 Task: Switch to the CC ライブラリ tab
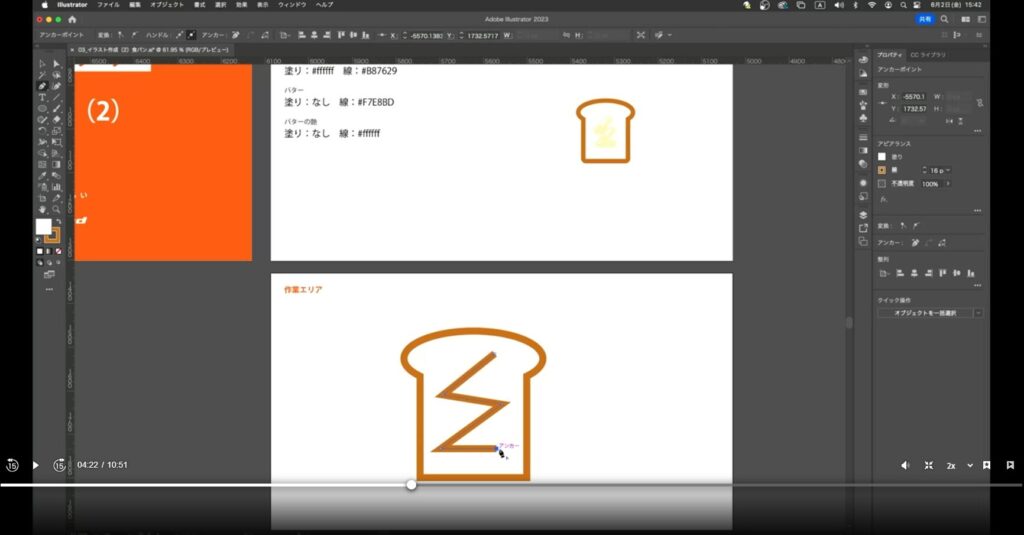point(927,54)
